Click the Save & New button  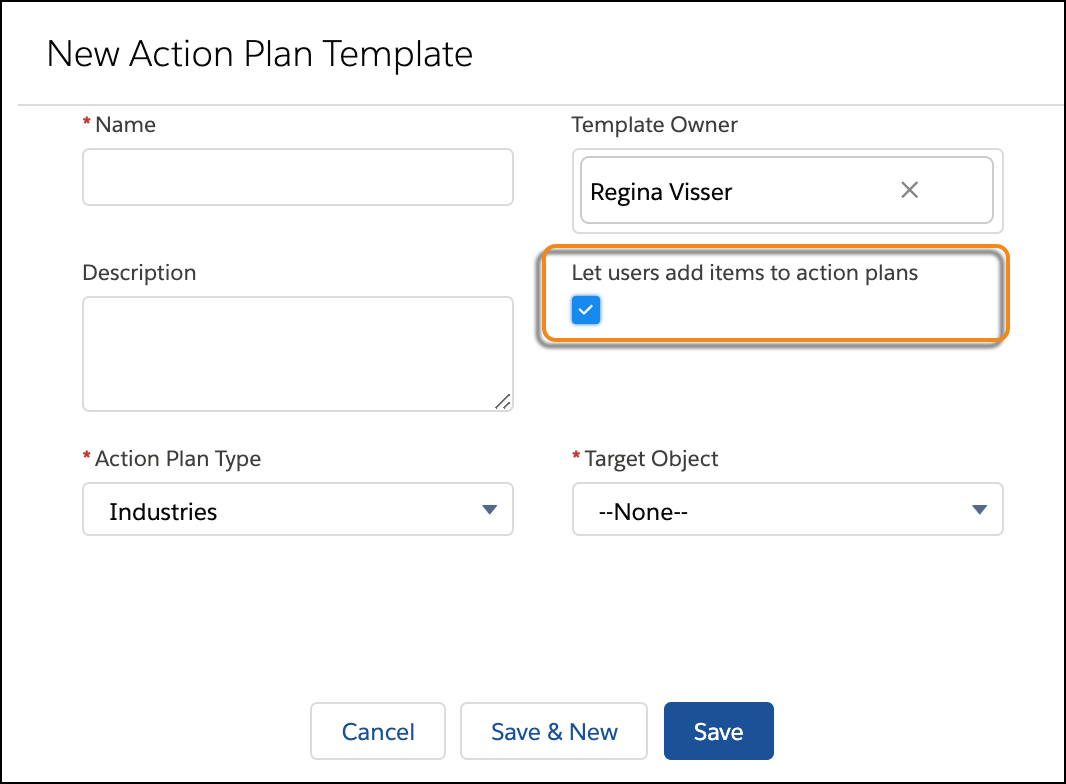point(554,731)
